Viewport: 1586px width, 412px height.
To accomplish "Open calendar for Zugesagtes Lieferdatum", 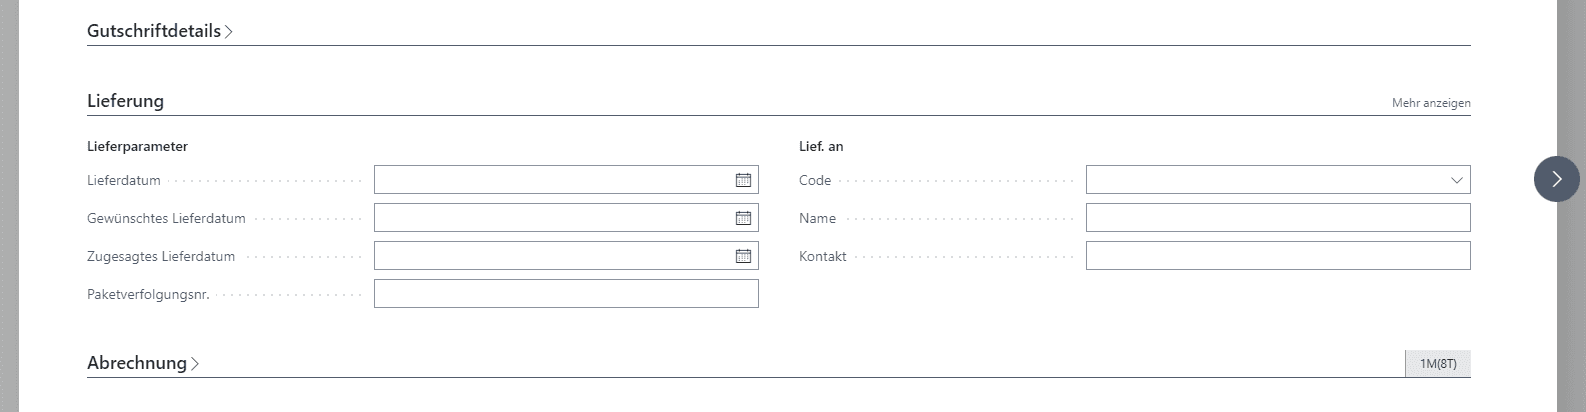I will [x=743, y=256].
